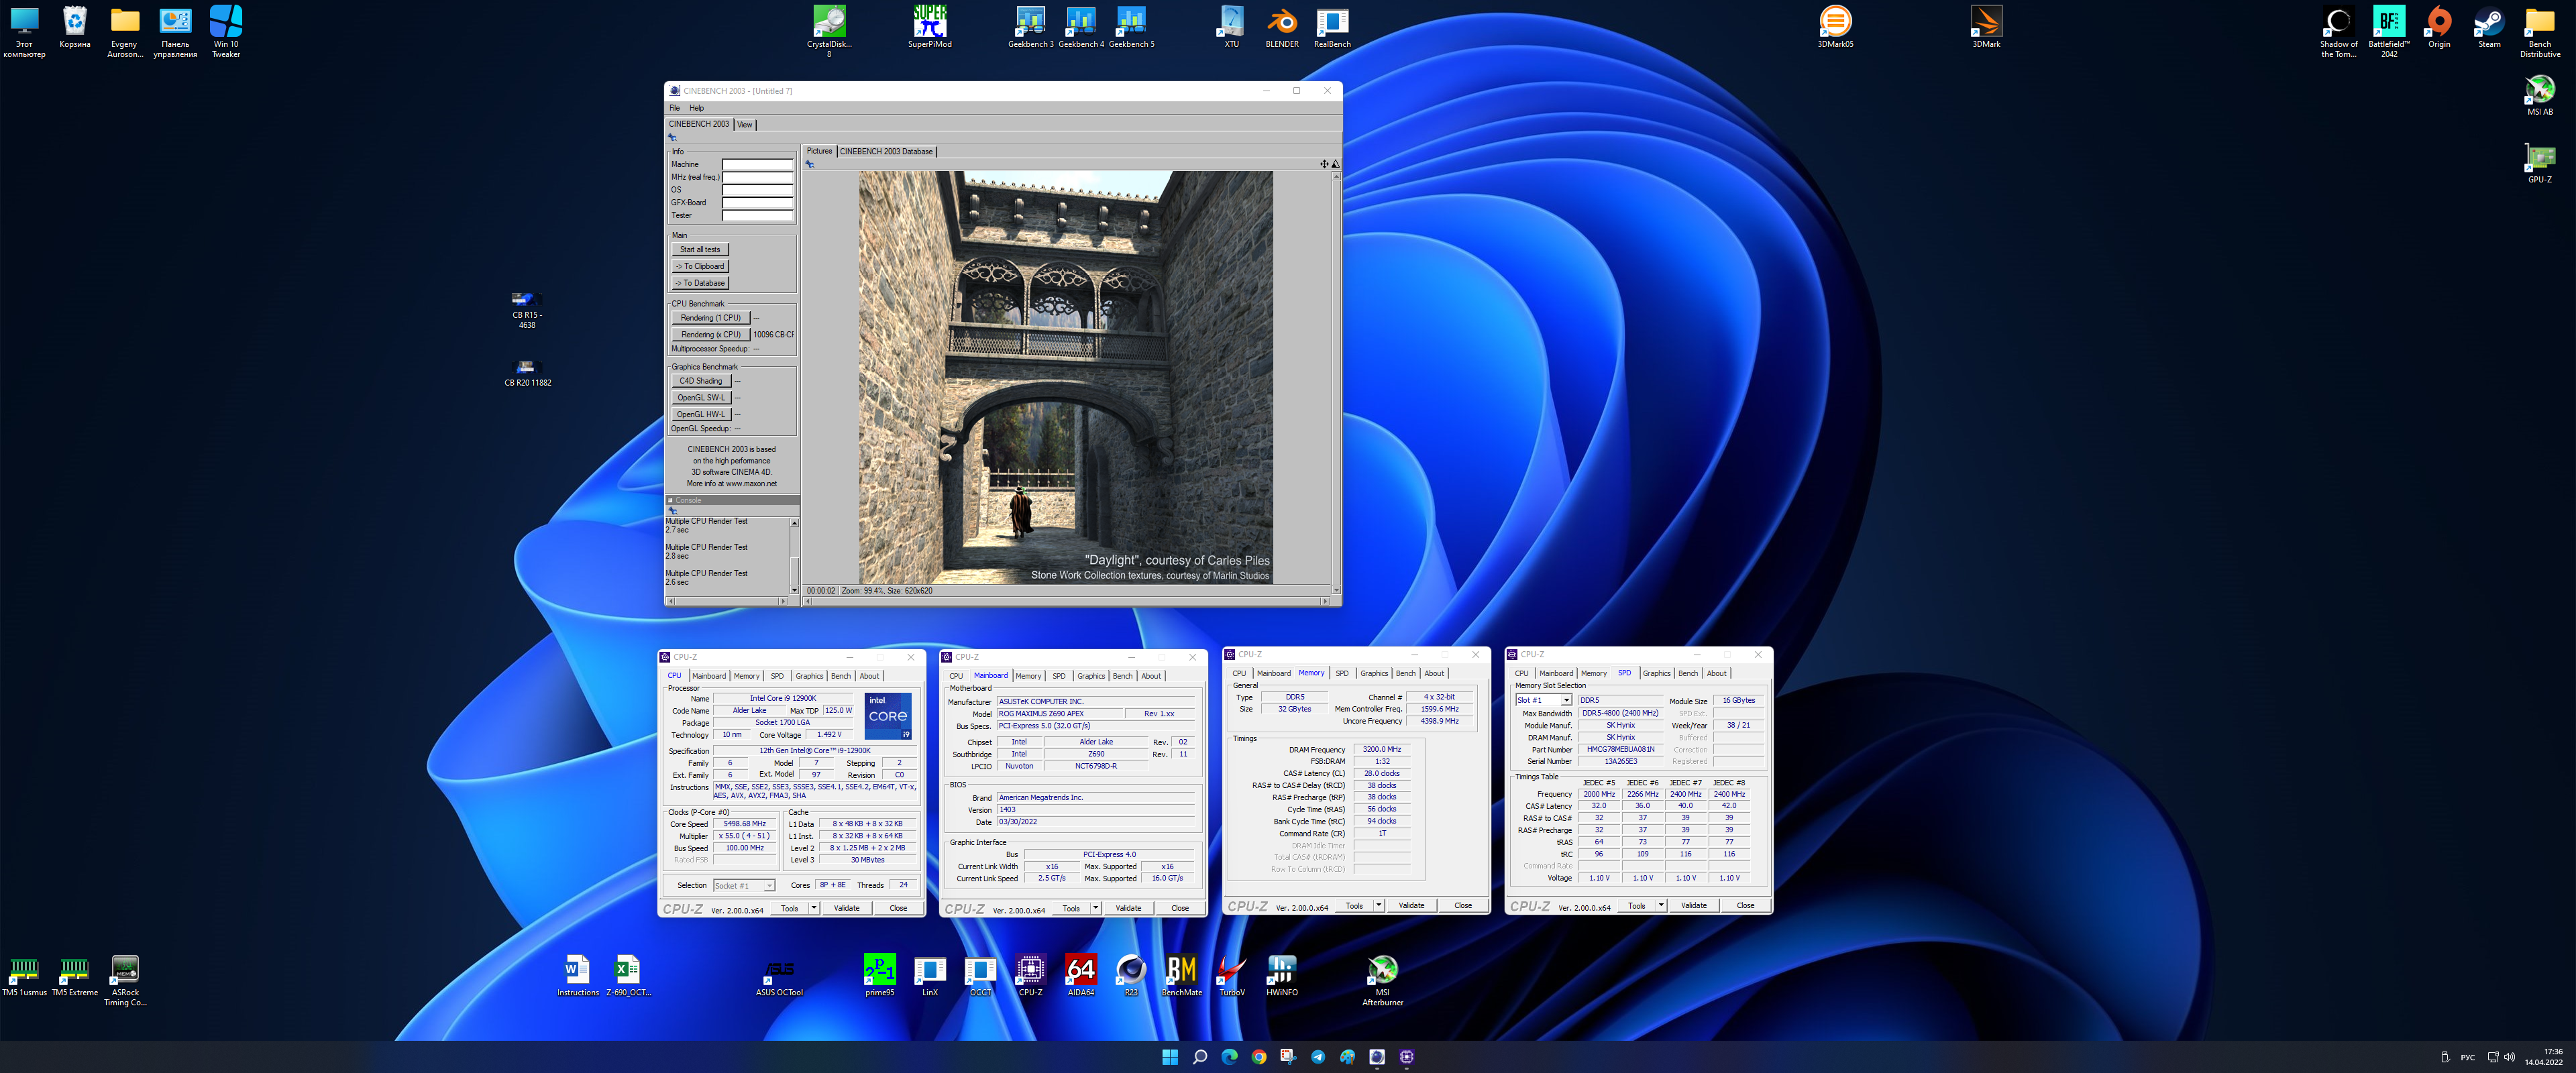Screen dimensions: 2576x1073
Task: Select the XTU desktop shortcut
Action: tap(1232, 26)
